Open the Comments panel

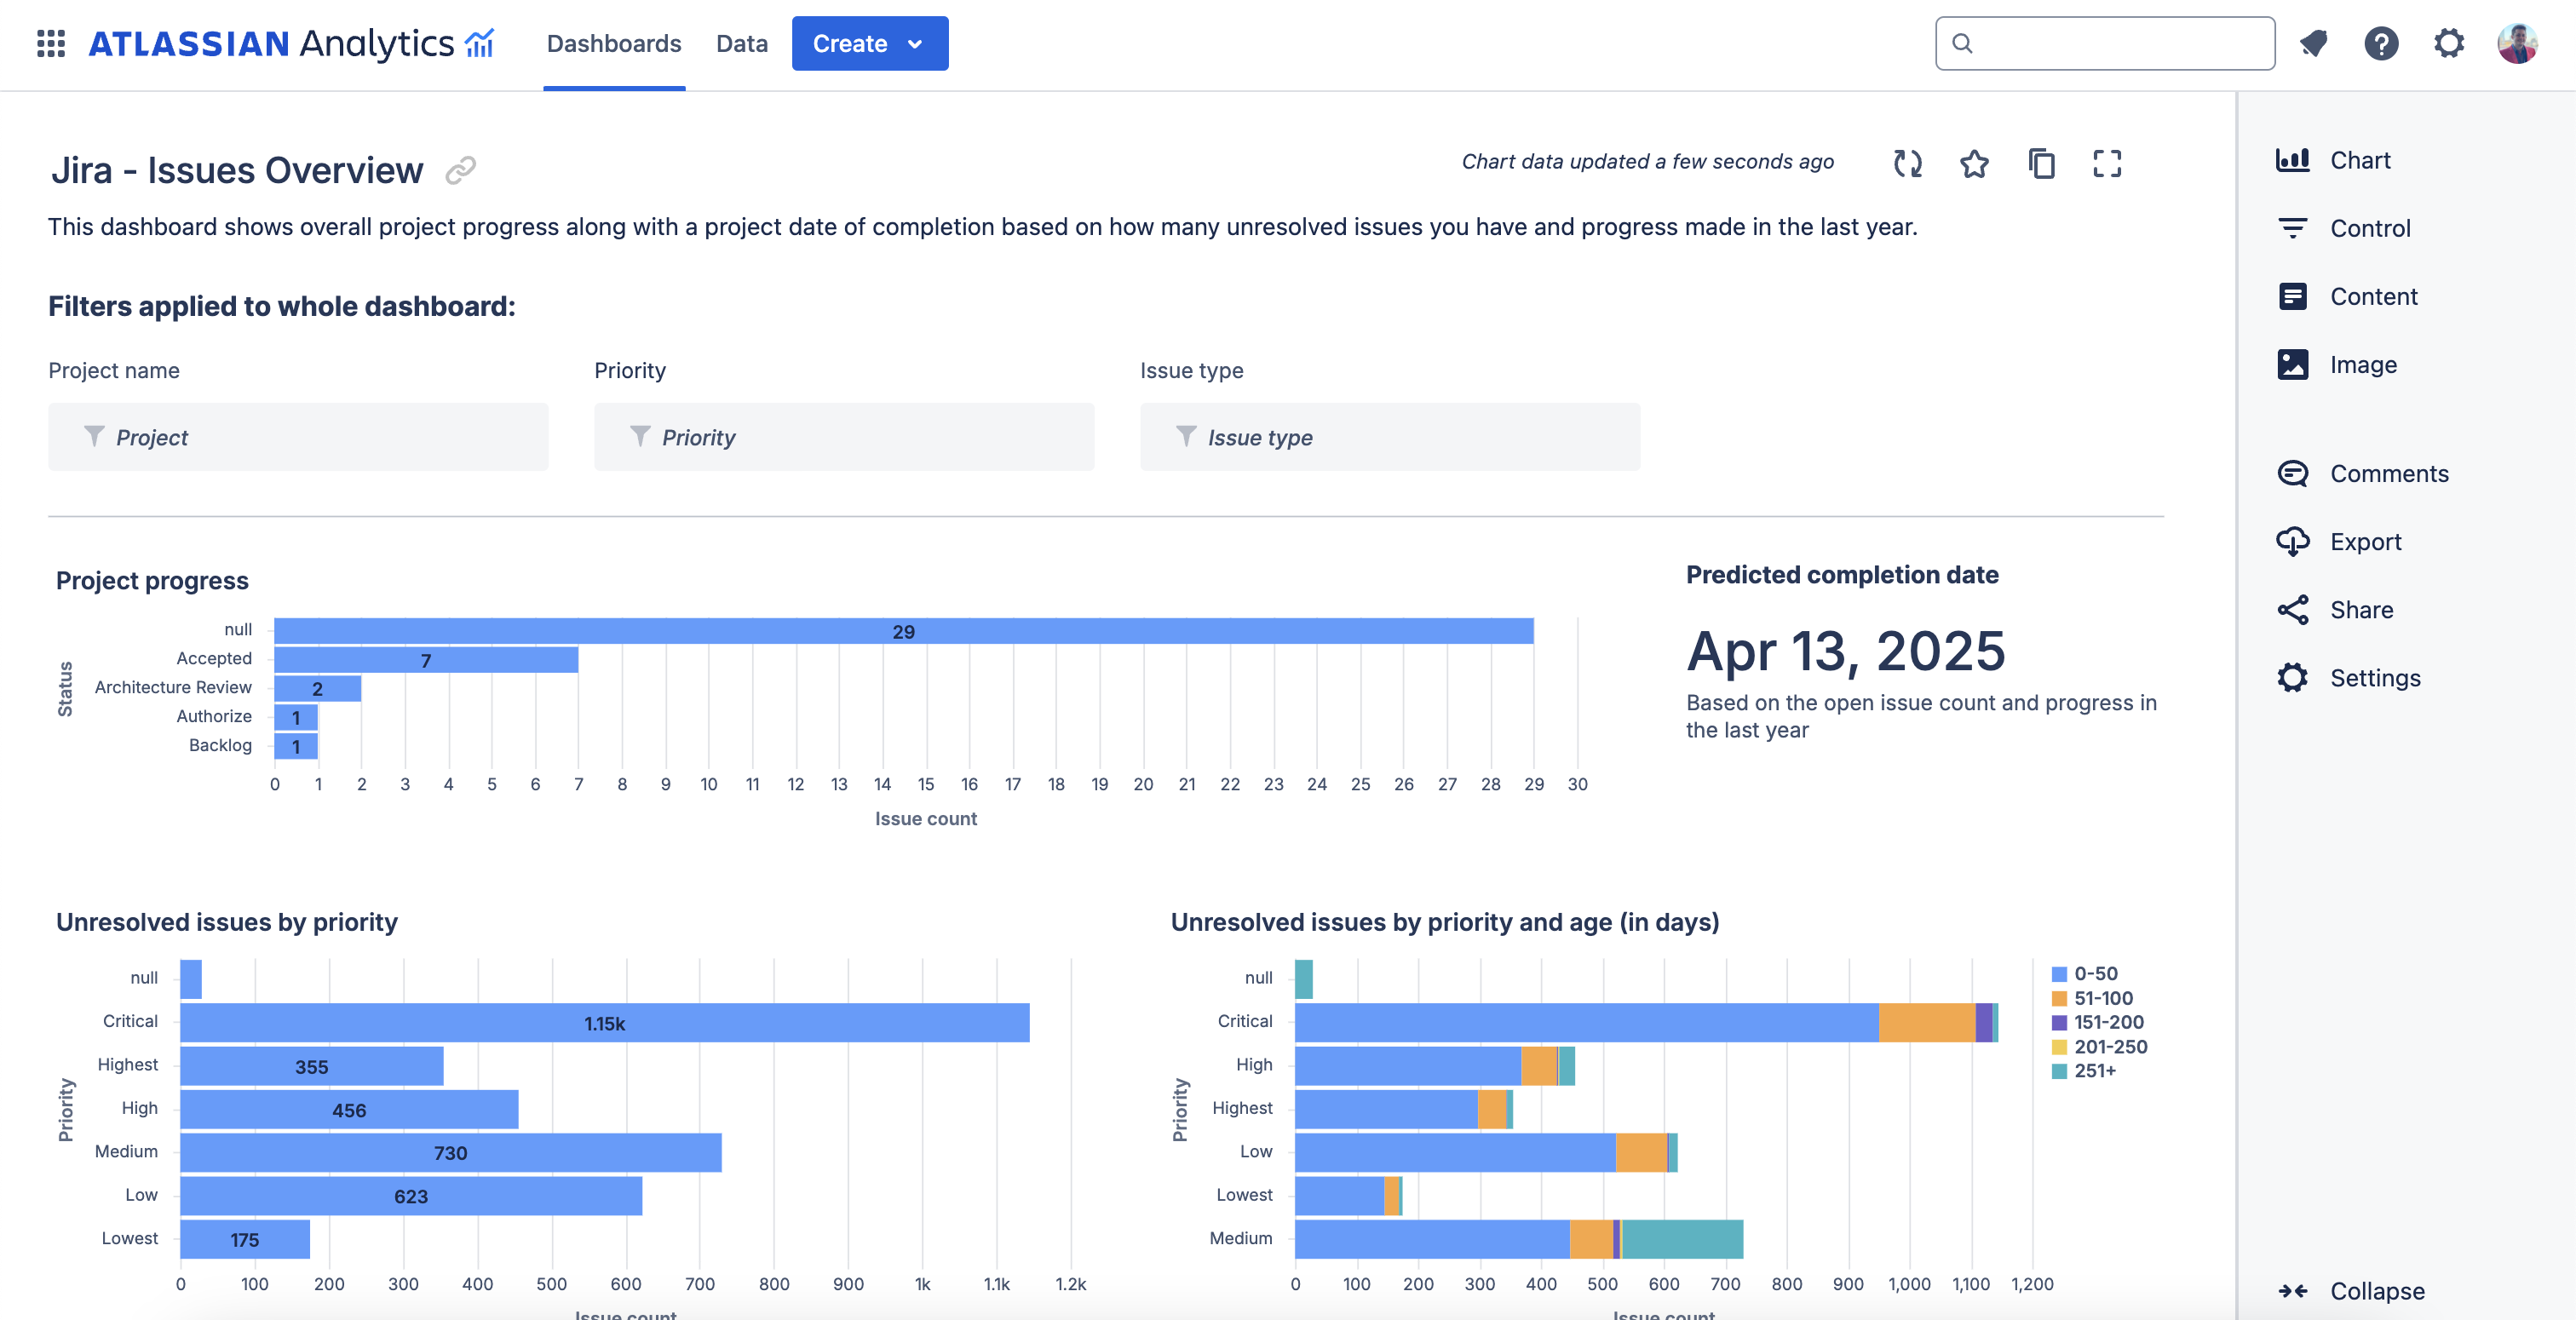click(2362, 473)
